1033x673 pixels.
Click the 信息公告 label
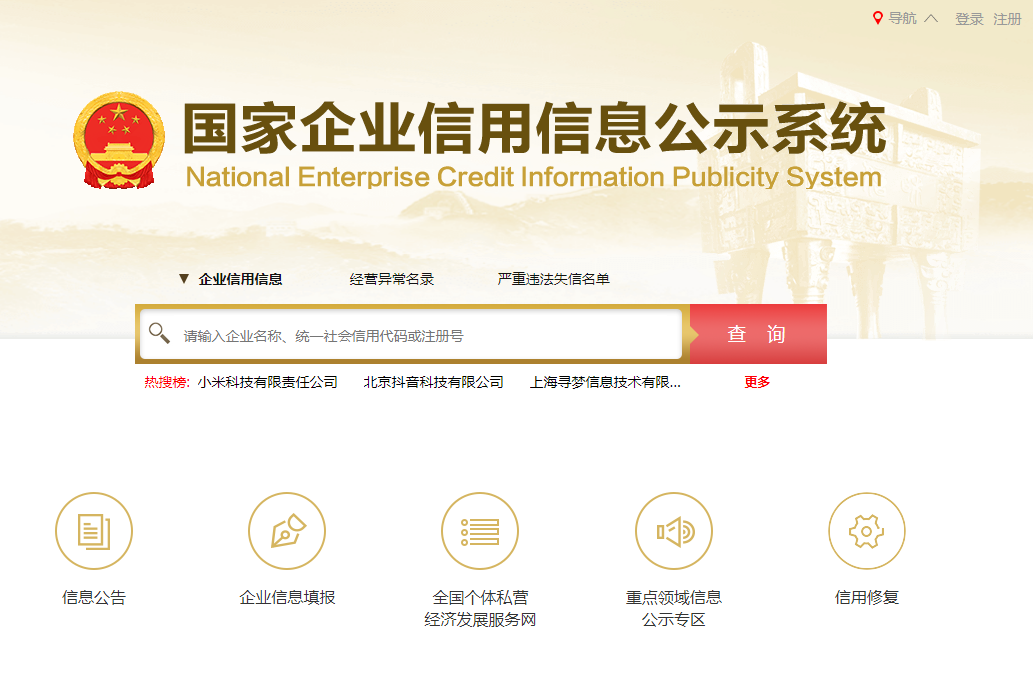pyautogui.click(x=94, y=597)
